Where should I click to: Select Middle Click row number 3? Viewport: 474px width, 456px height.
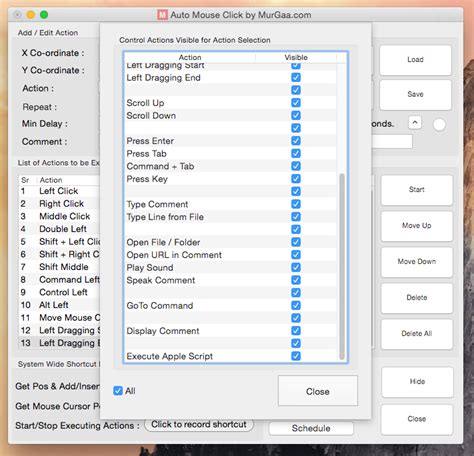pyautogui.click(x=59, y=216)
